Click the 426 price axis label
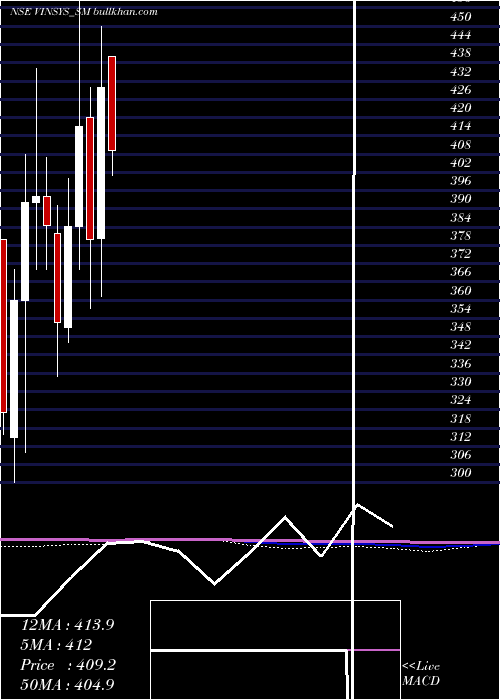 pyautogui.click(x=461, y=90)
